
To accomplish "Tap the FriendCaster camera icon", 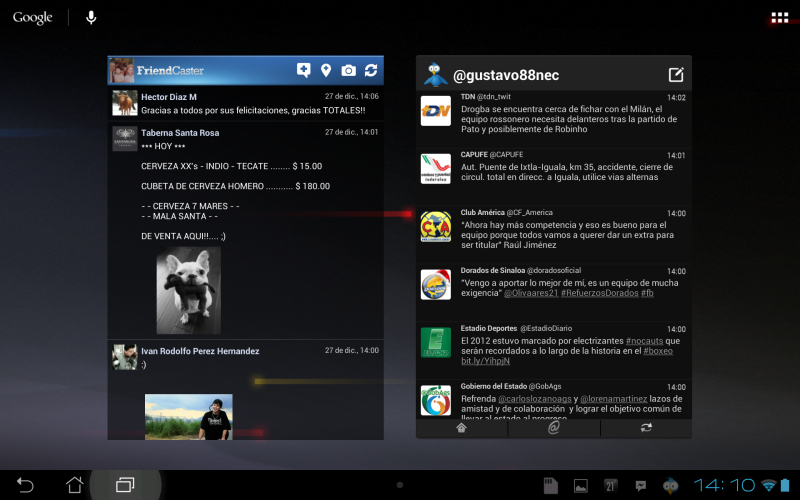I will [348, 70].
